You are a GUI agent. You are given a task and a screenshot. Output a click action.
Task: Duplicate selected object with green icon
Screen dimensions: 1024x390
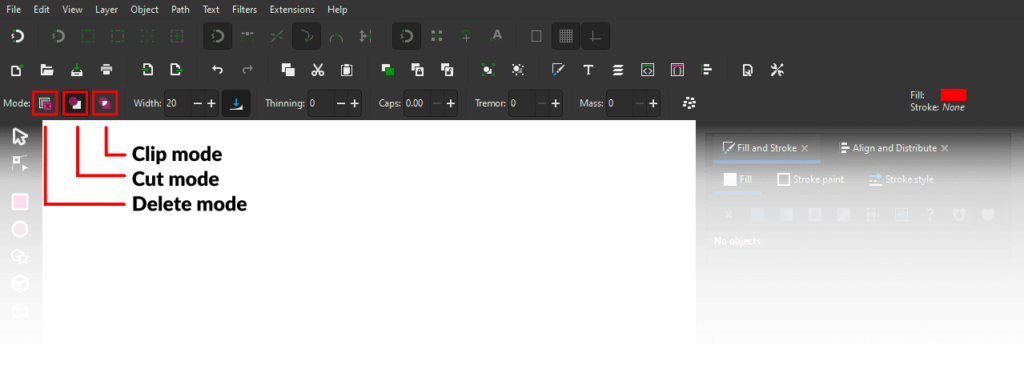pos(387,70)
